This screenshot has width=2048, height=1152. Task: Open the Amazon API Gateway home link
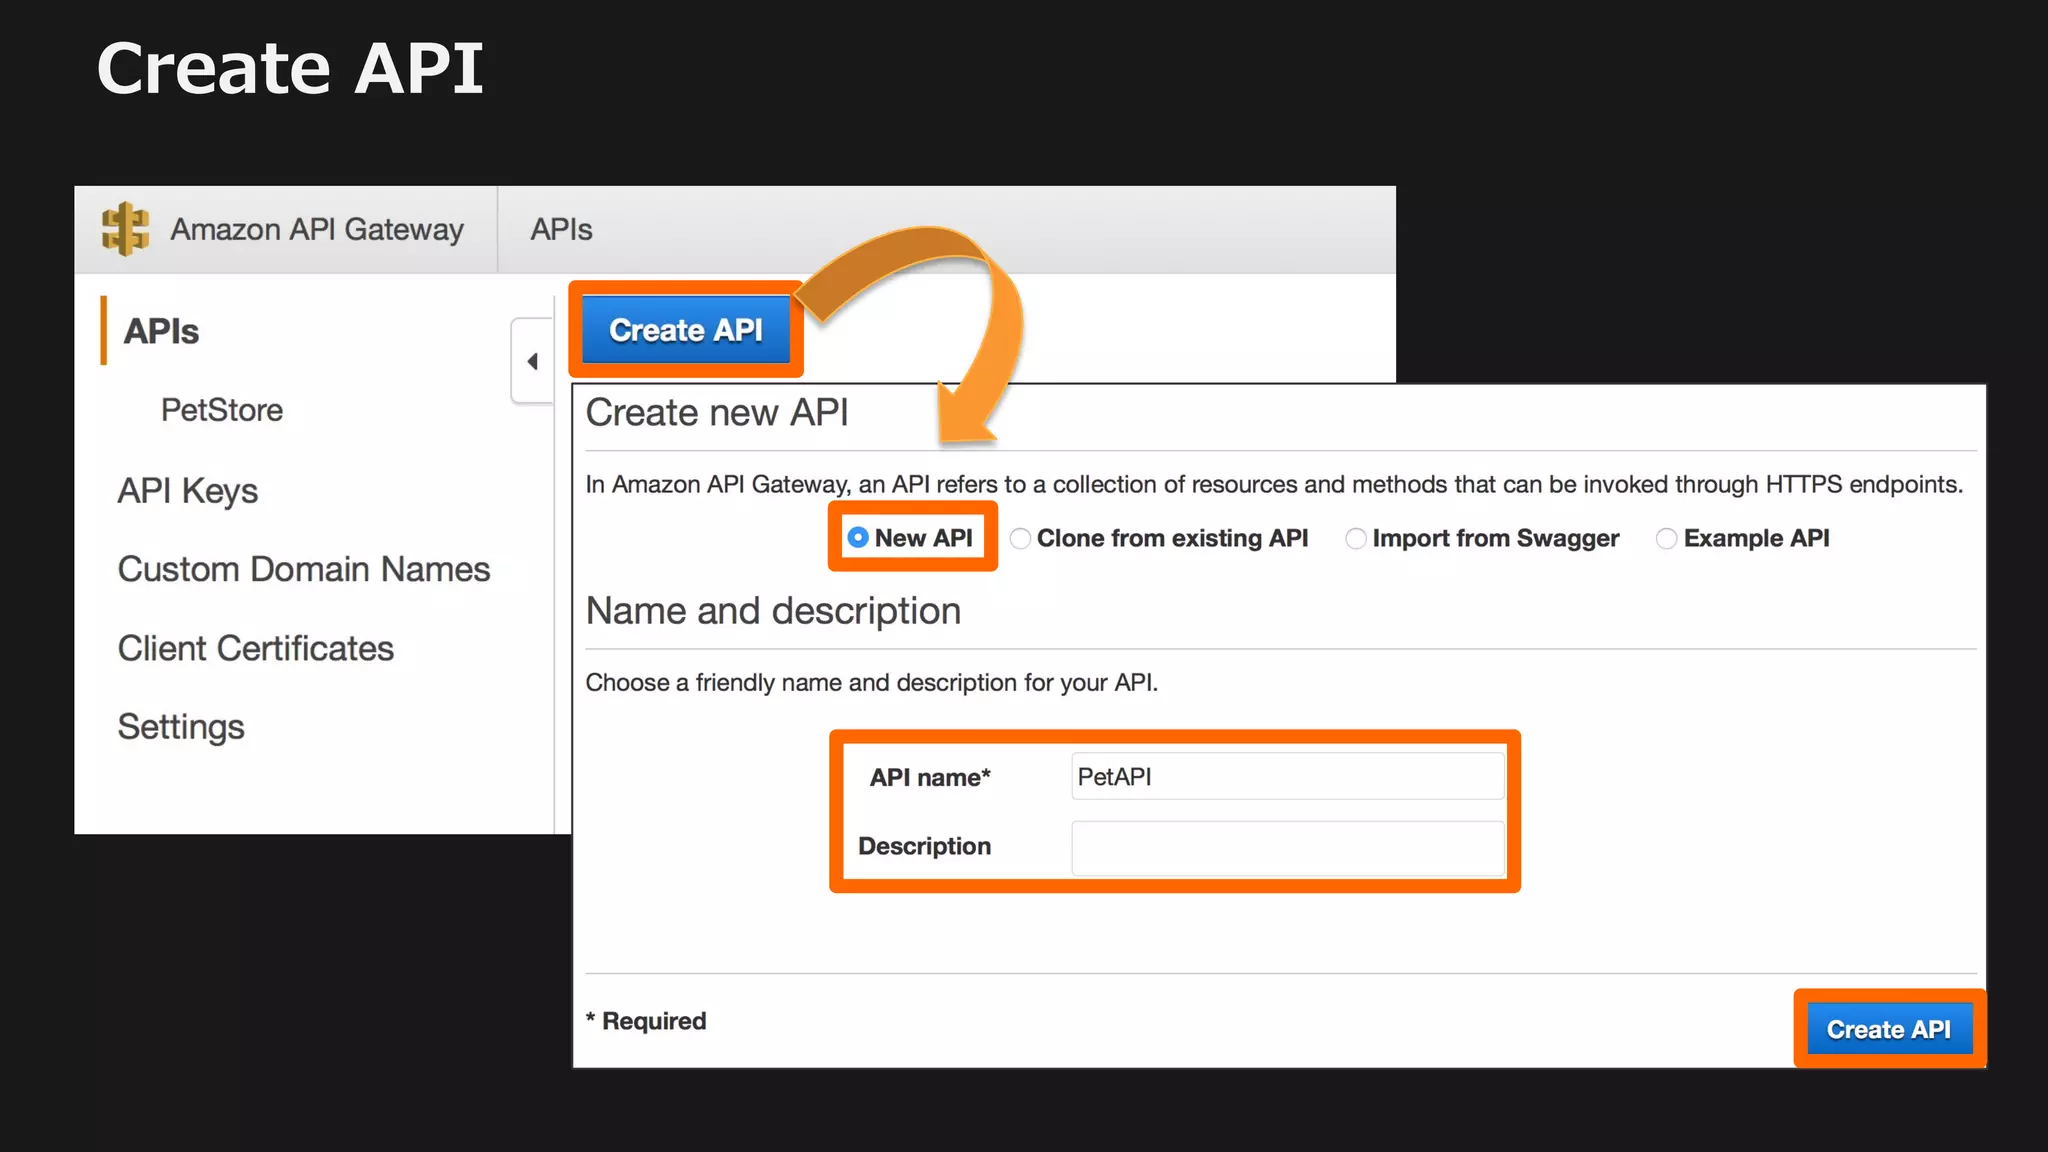point(317,230)
